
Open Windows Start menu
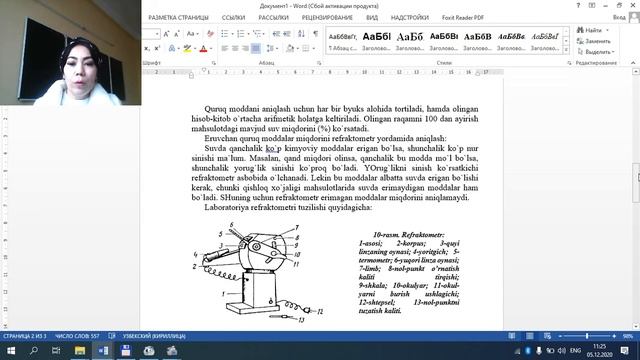coord(11,351)
